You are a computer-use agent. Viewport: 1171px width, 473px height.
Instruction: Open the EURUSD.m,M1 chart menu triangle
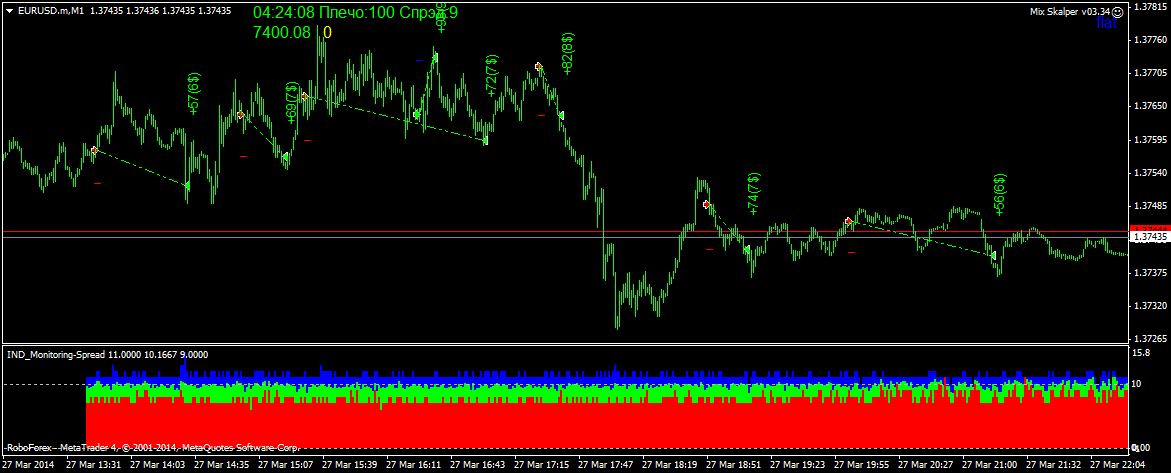tap(8, 11)
